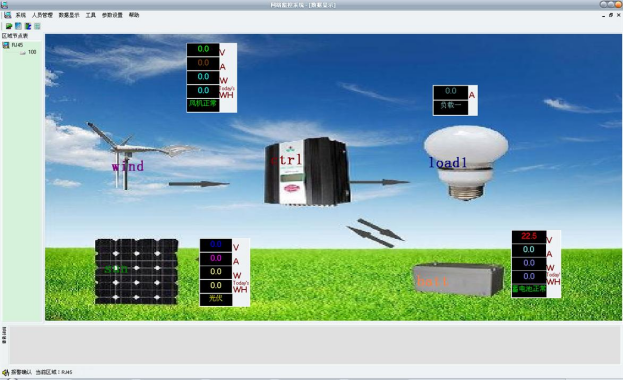Viewport: 624px width, 380px height.
Task: Click the ctrl controller device image
Action: (307, 171)
